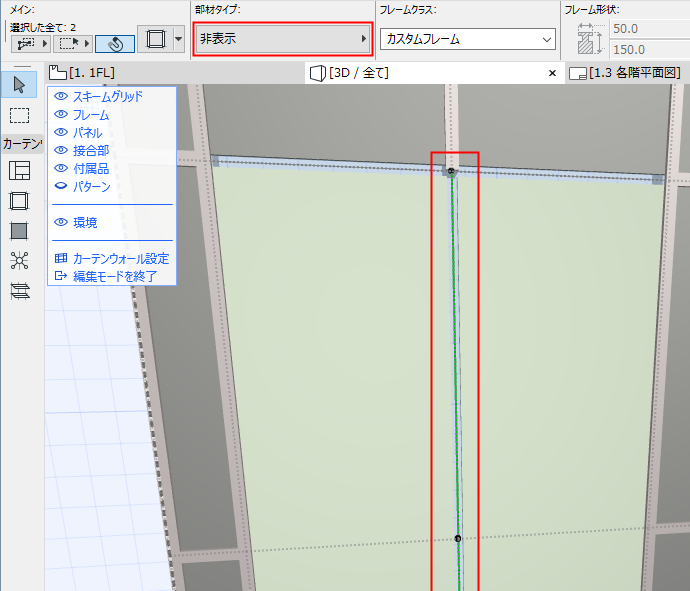Toggle スキームグリッド visibility eye
Screen dimensions: 690x591
61,96
